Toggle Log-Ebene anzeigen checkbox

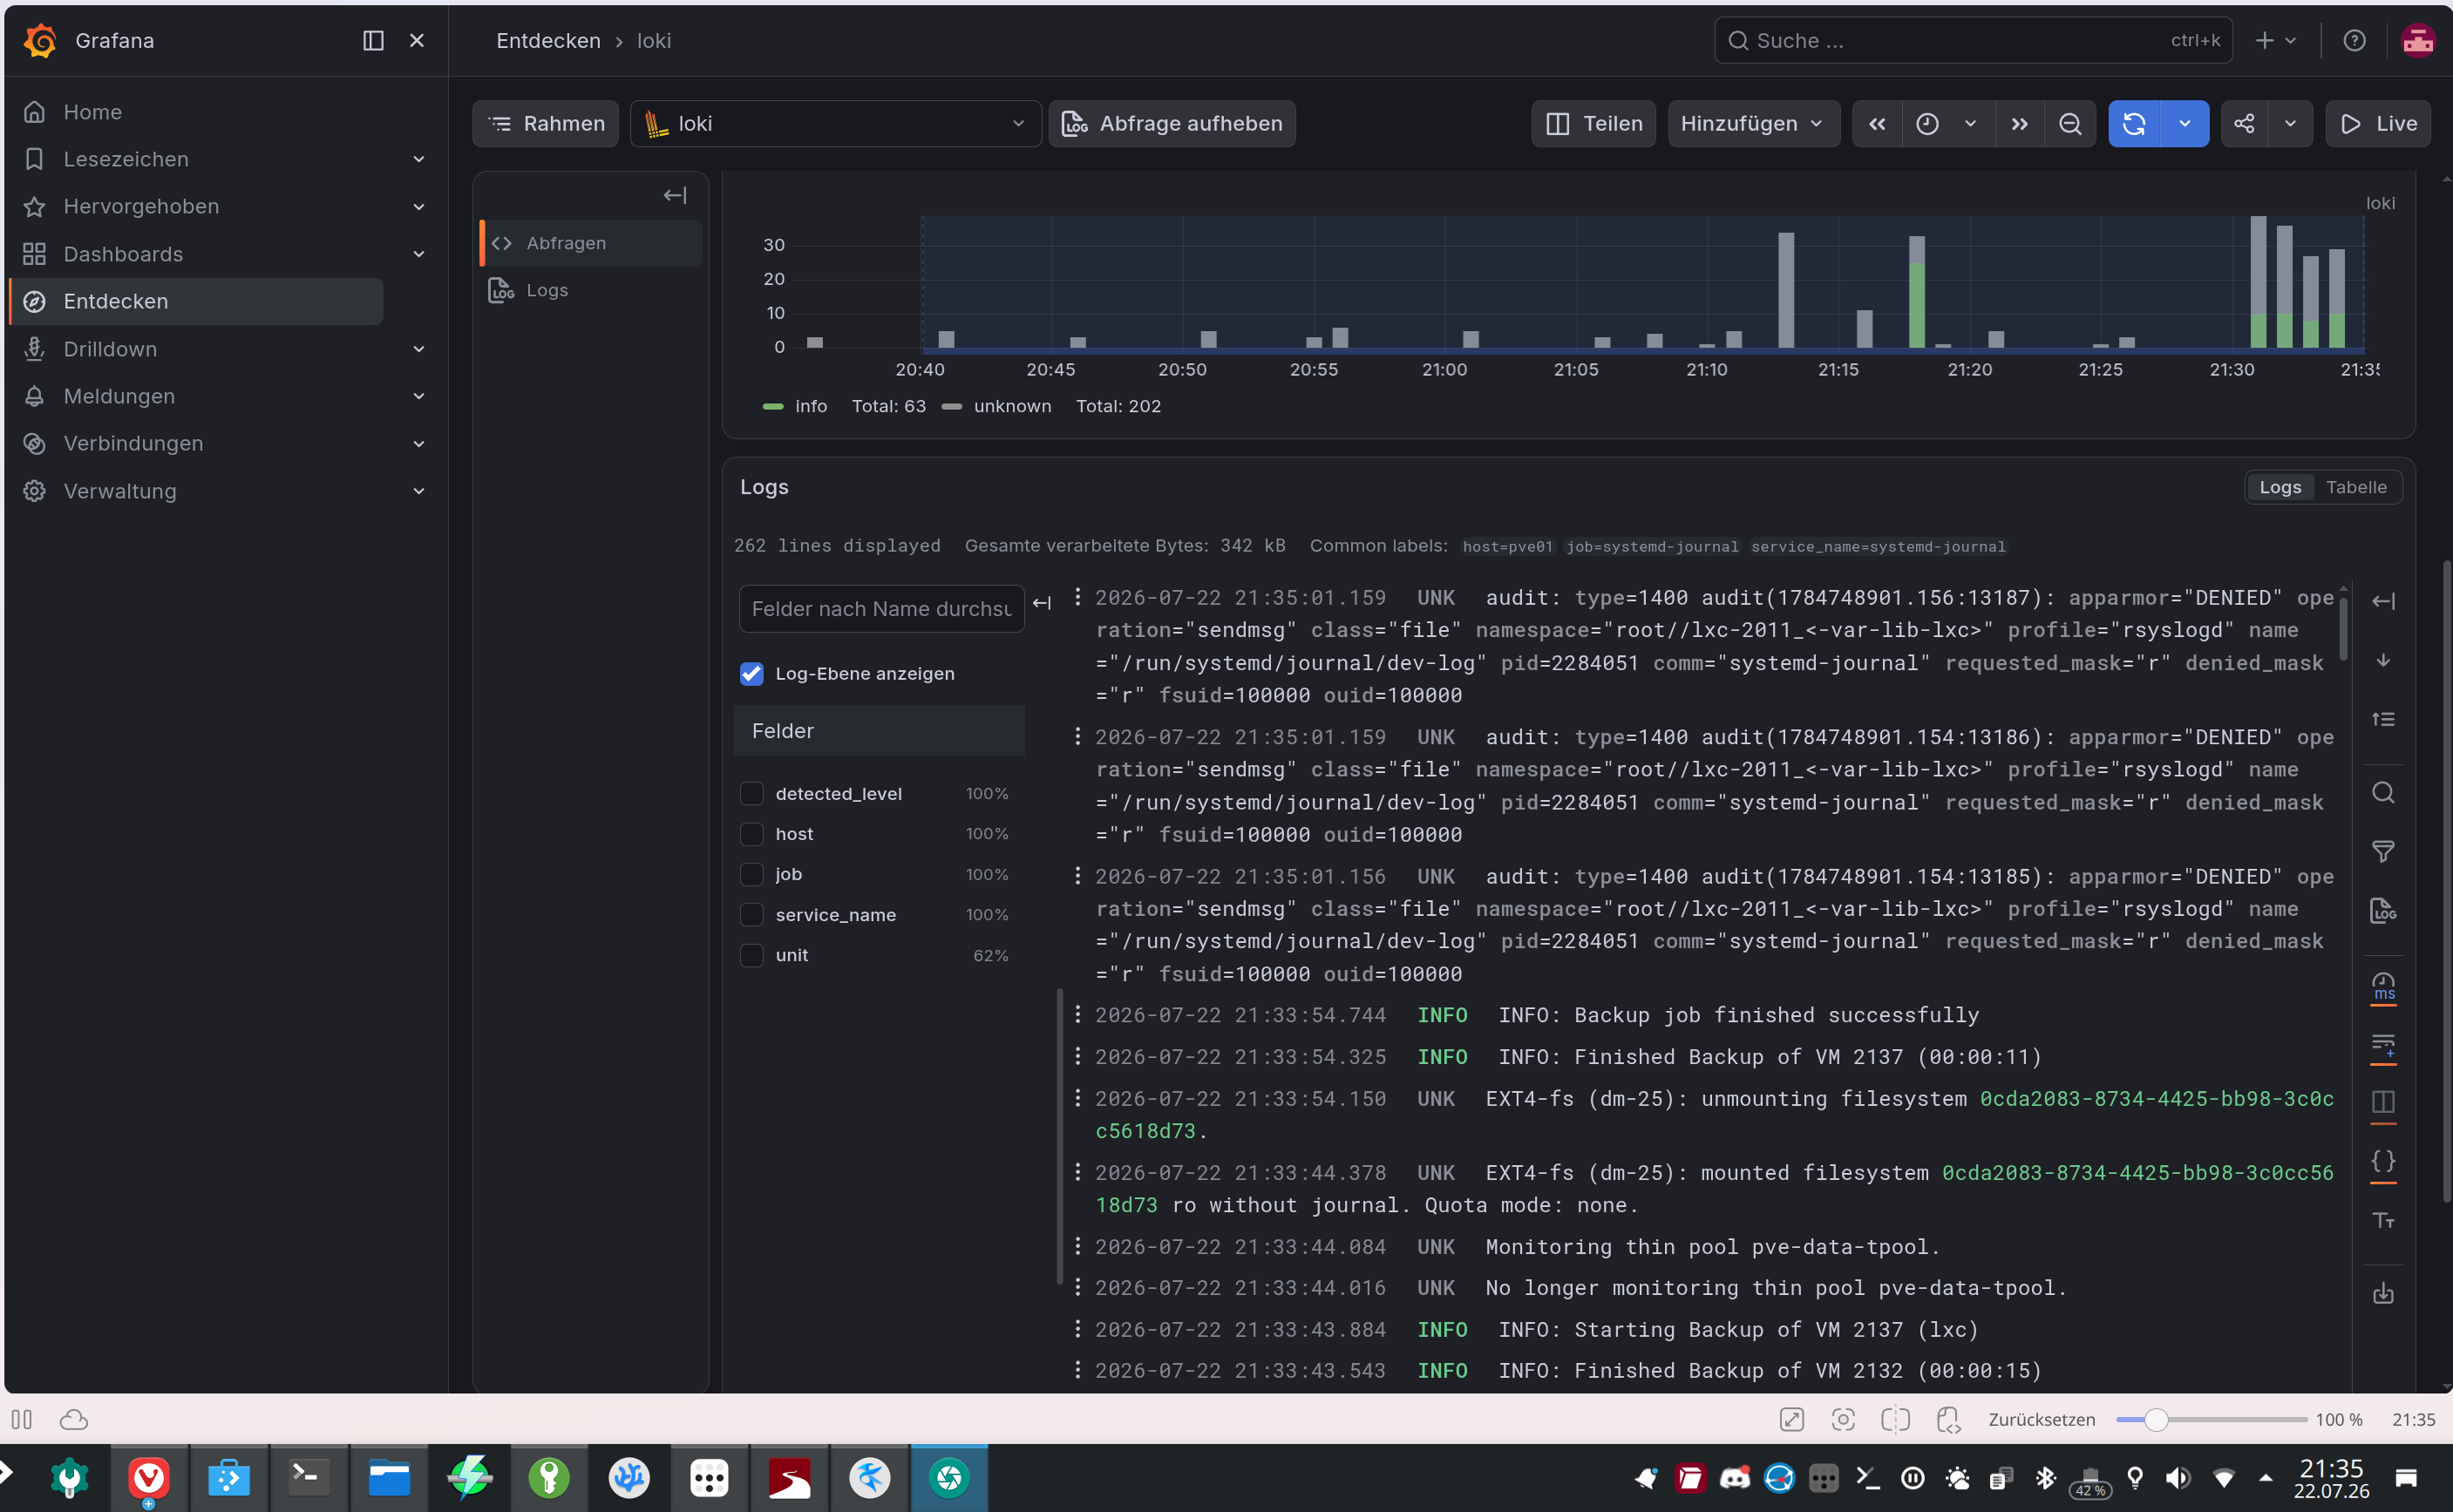tap(751, 674)
